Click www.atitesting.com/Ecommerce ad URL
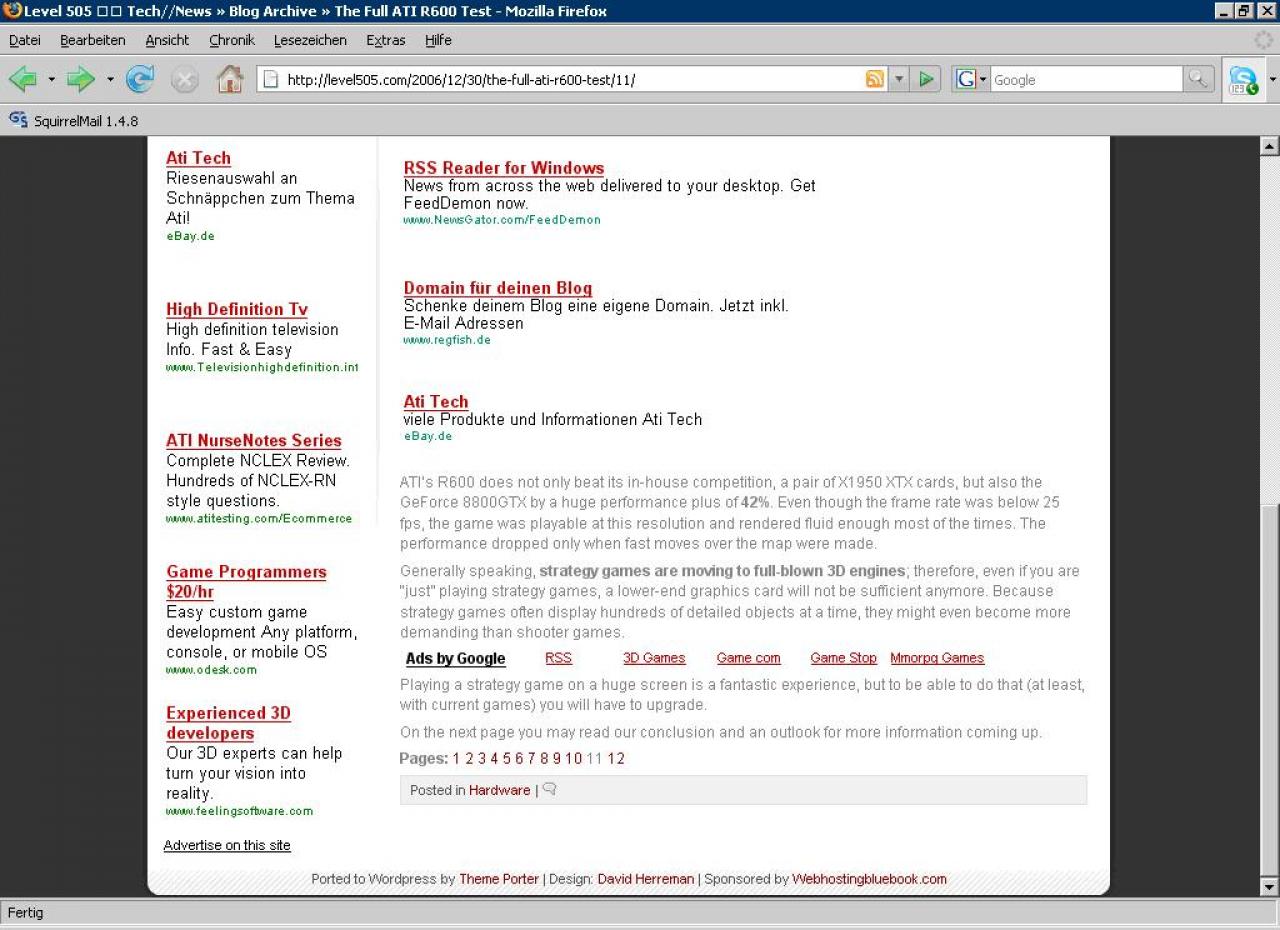Viewport: 1280px width, 930px height. click(x=259, y=518)
